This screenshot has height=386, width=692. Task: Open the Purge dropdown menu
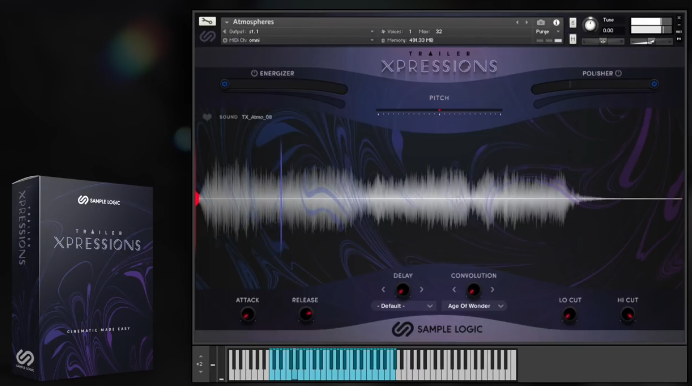[548, 31]
